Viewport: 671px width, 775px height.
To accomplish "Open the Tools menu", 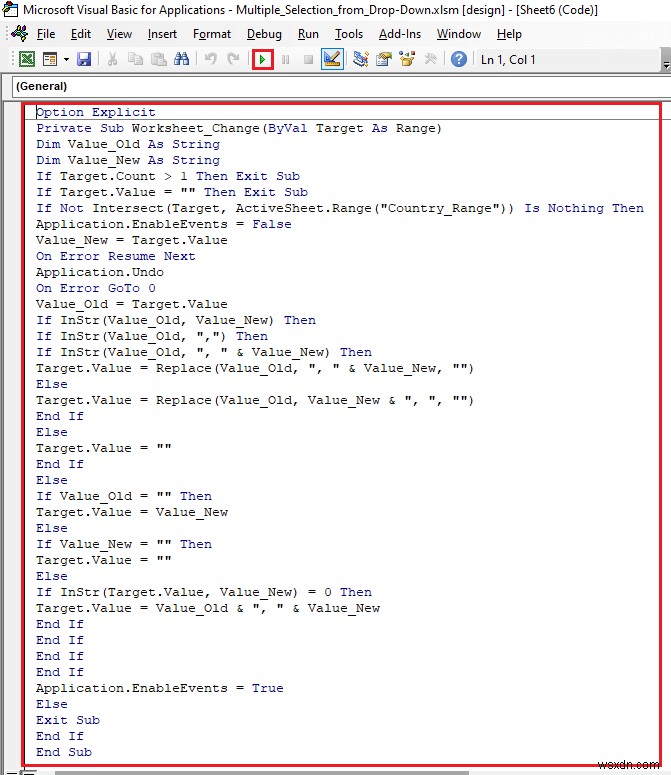I will (349, 34).
